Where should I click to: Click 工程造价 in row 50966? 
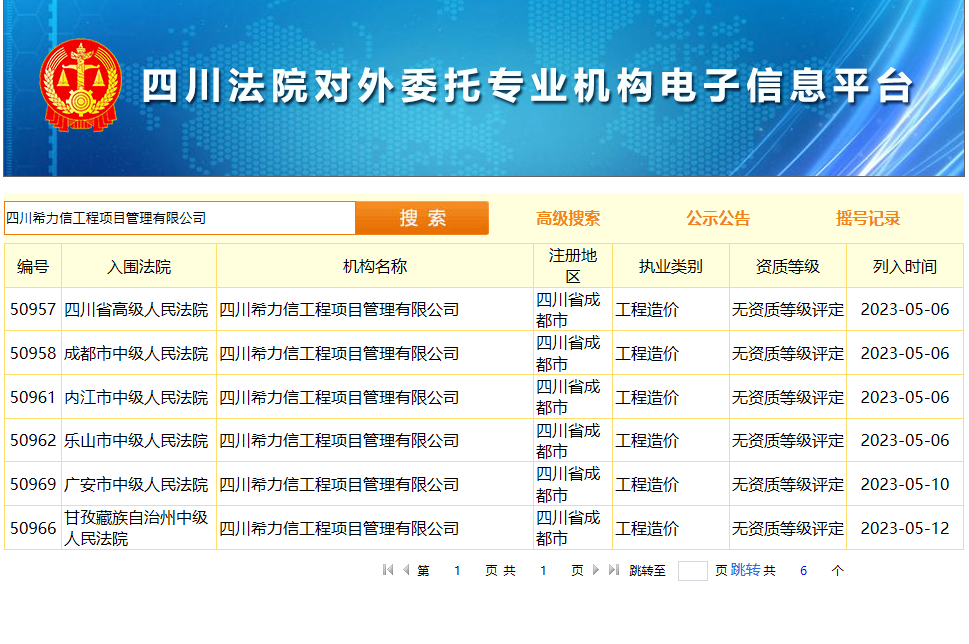(647, 528)
